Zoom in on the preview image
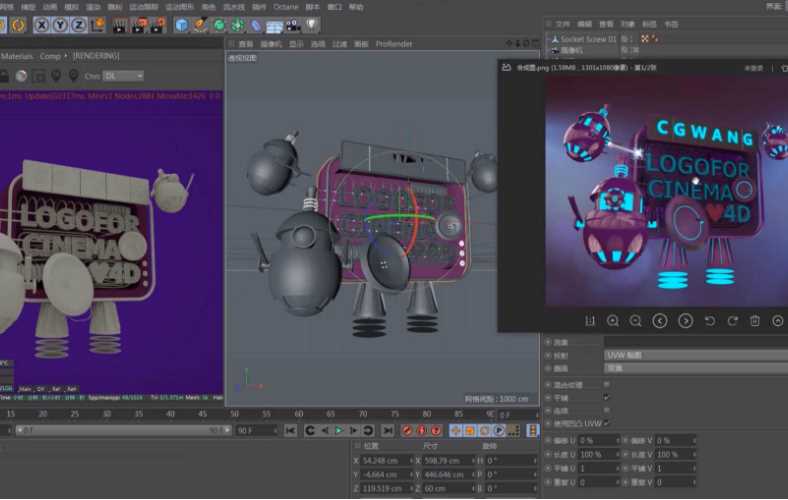The width and height of the screenshot is (788, 500). (613, 321)
